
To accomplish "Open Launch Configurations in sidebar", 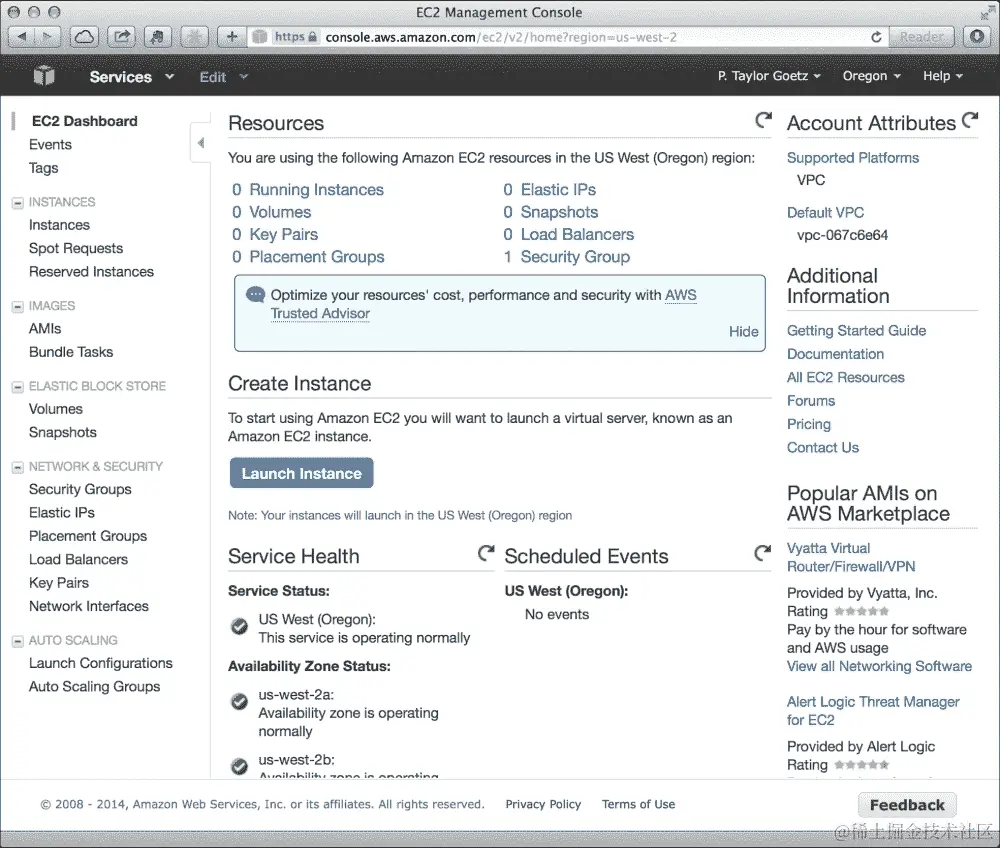I will pos(101,664).
